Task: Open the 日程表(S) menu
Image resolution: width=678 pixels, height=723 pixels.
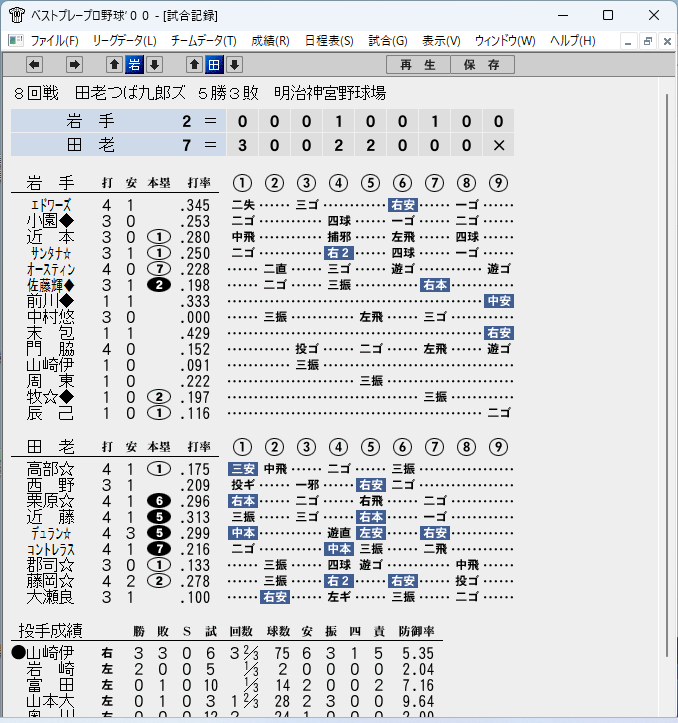Action: click(329, 41)
